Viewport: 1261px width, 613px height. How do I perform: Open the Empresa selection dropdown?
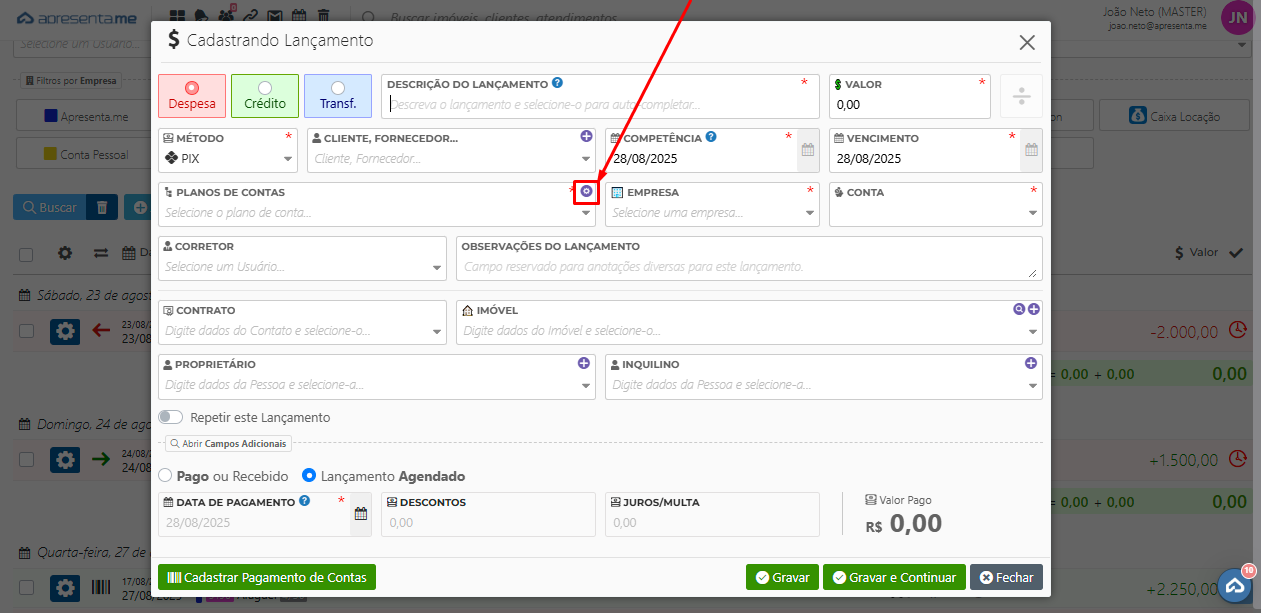(809, 212)
